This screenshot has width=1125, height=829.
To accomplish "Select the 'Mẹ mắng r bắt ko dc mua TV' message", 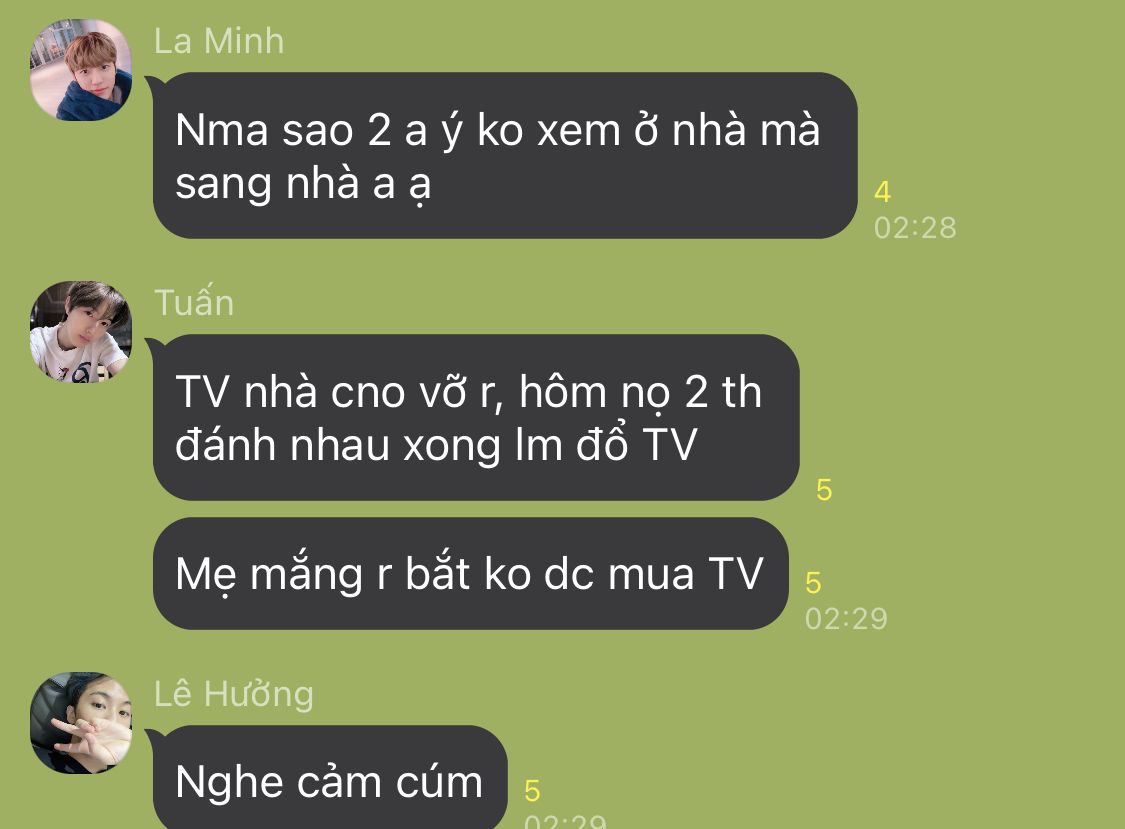I will [x=471, y=573].
